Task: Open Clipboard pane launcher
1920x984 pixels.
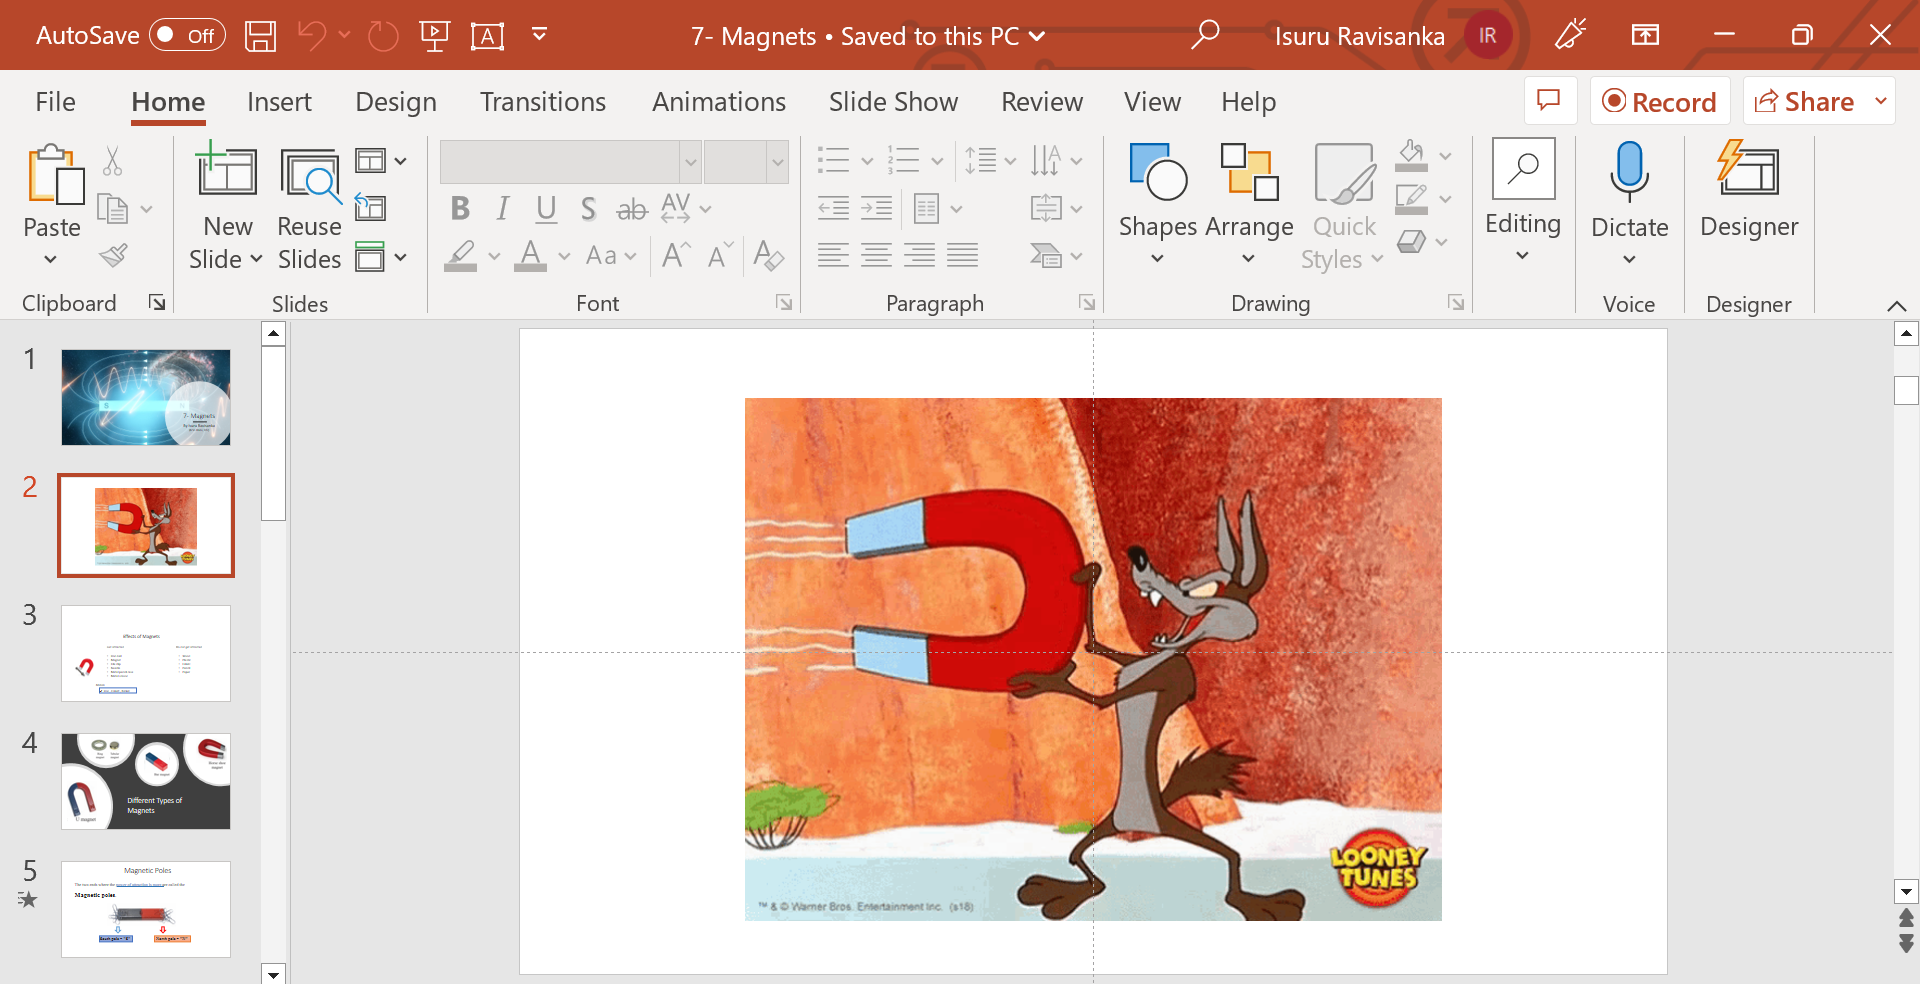Action: (x=157, y=302)
